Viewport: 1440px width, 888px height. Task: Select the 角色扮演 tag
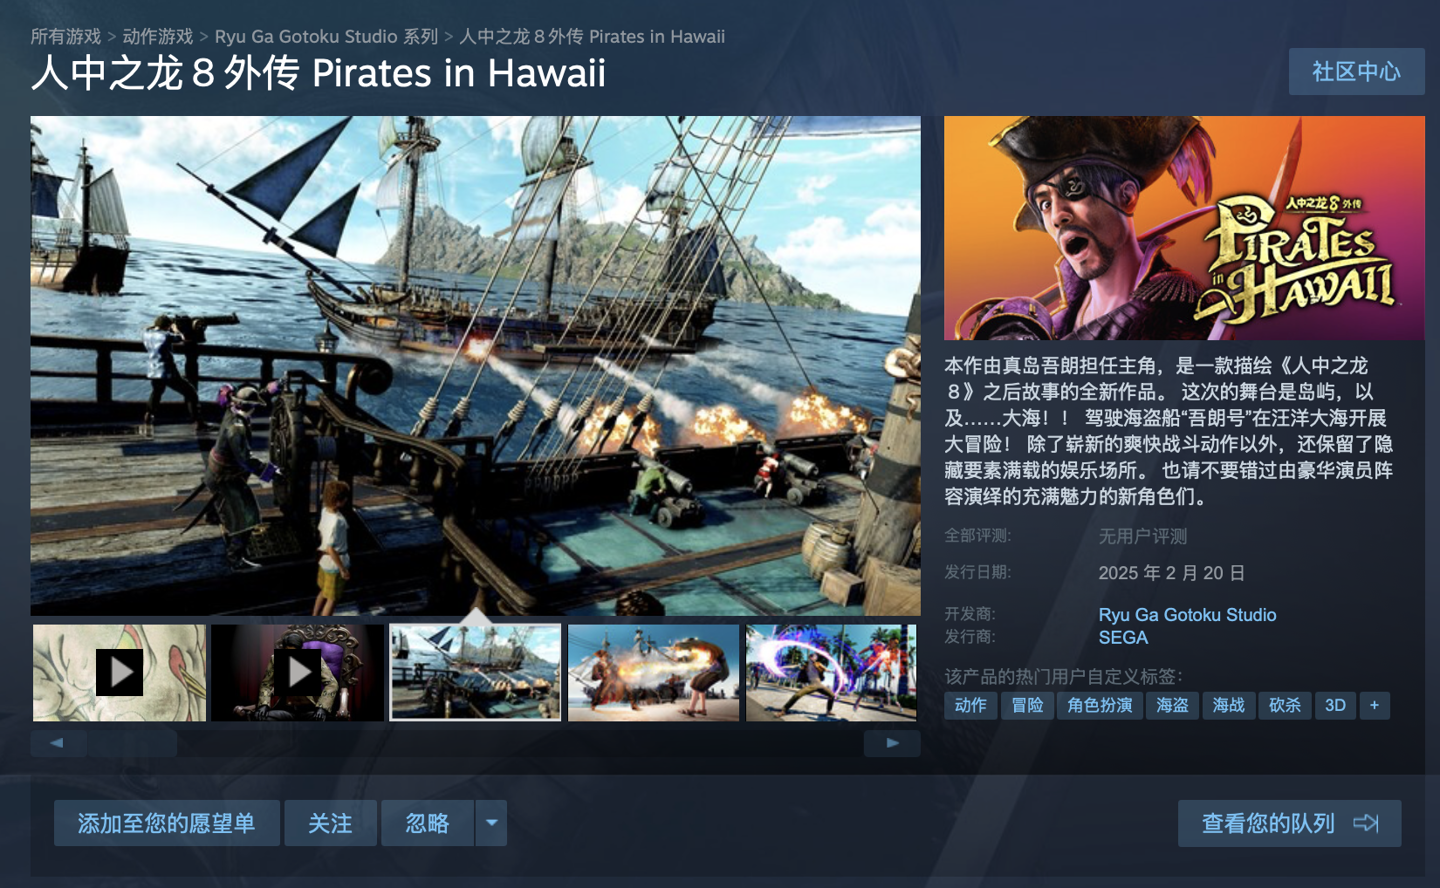click(x=1100, y=705)
